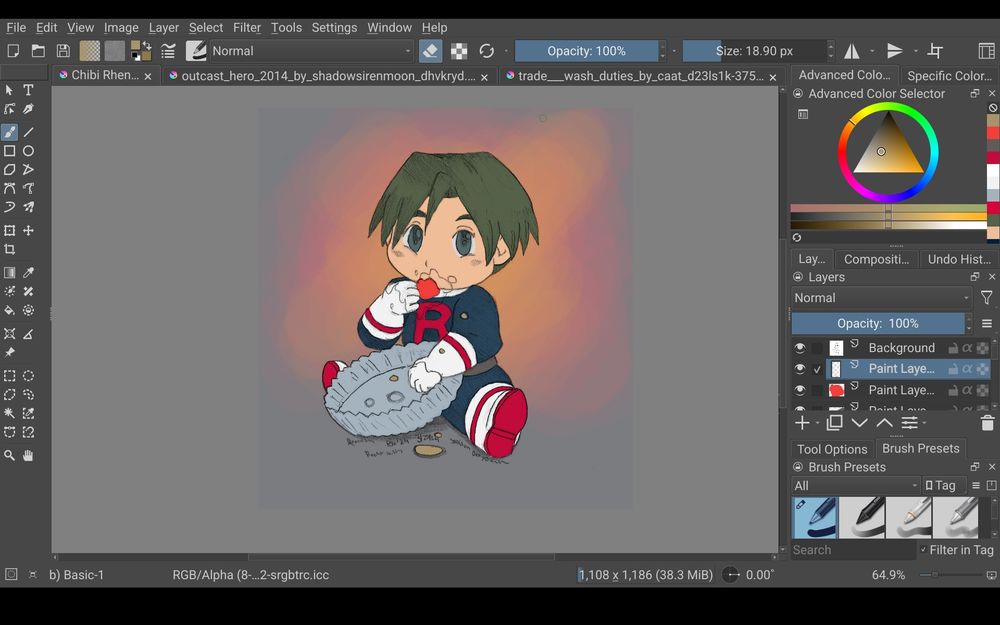The width and height of the screenshot is (1000, 625).
Task: Select the Ellipse shape tool
Action: [28, 151]
